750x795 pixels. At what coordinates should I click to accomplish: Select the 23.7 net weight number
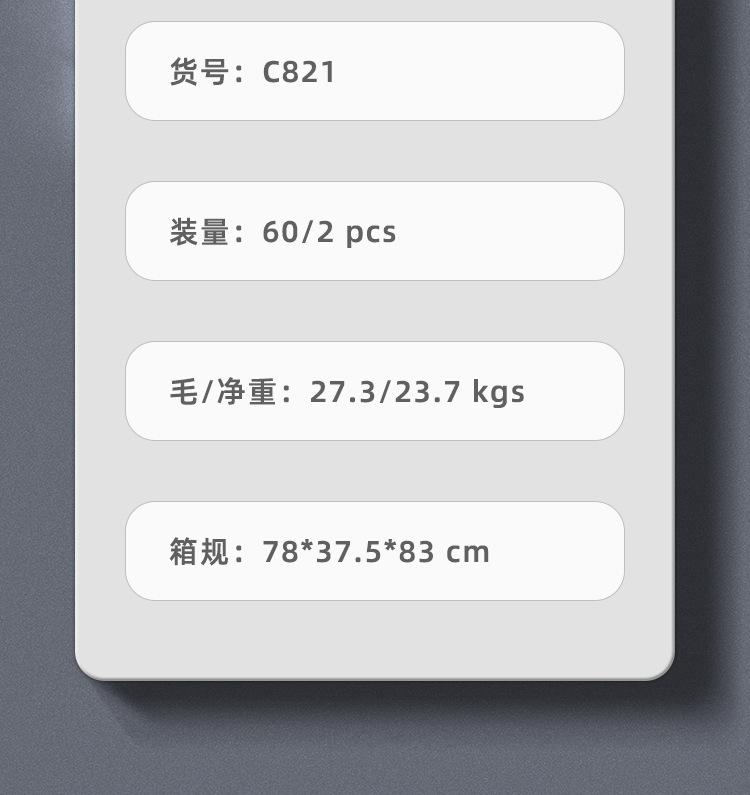[427, 392]
